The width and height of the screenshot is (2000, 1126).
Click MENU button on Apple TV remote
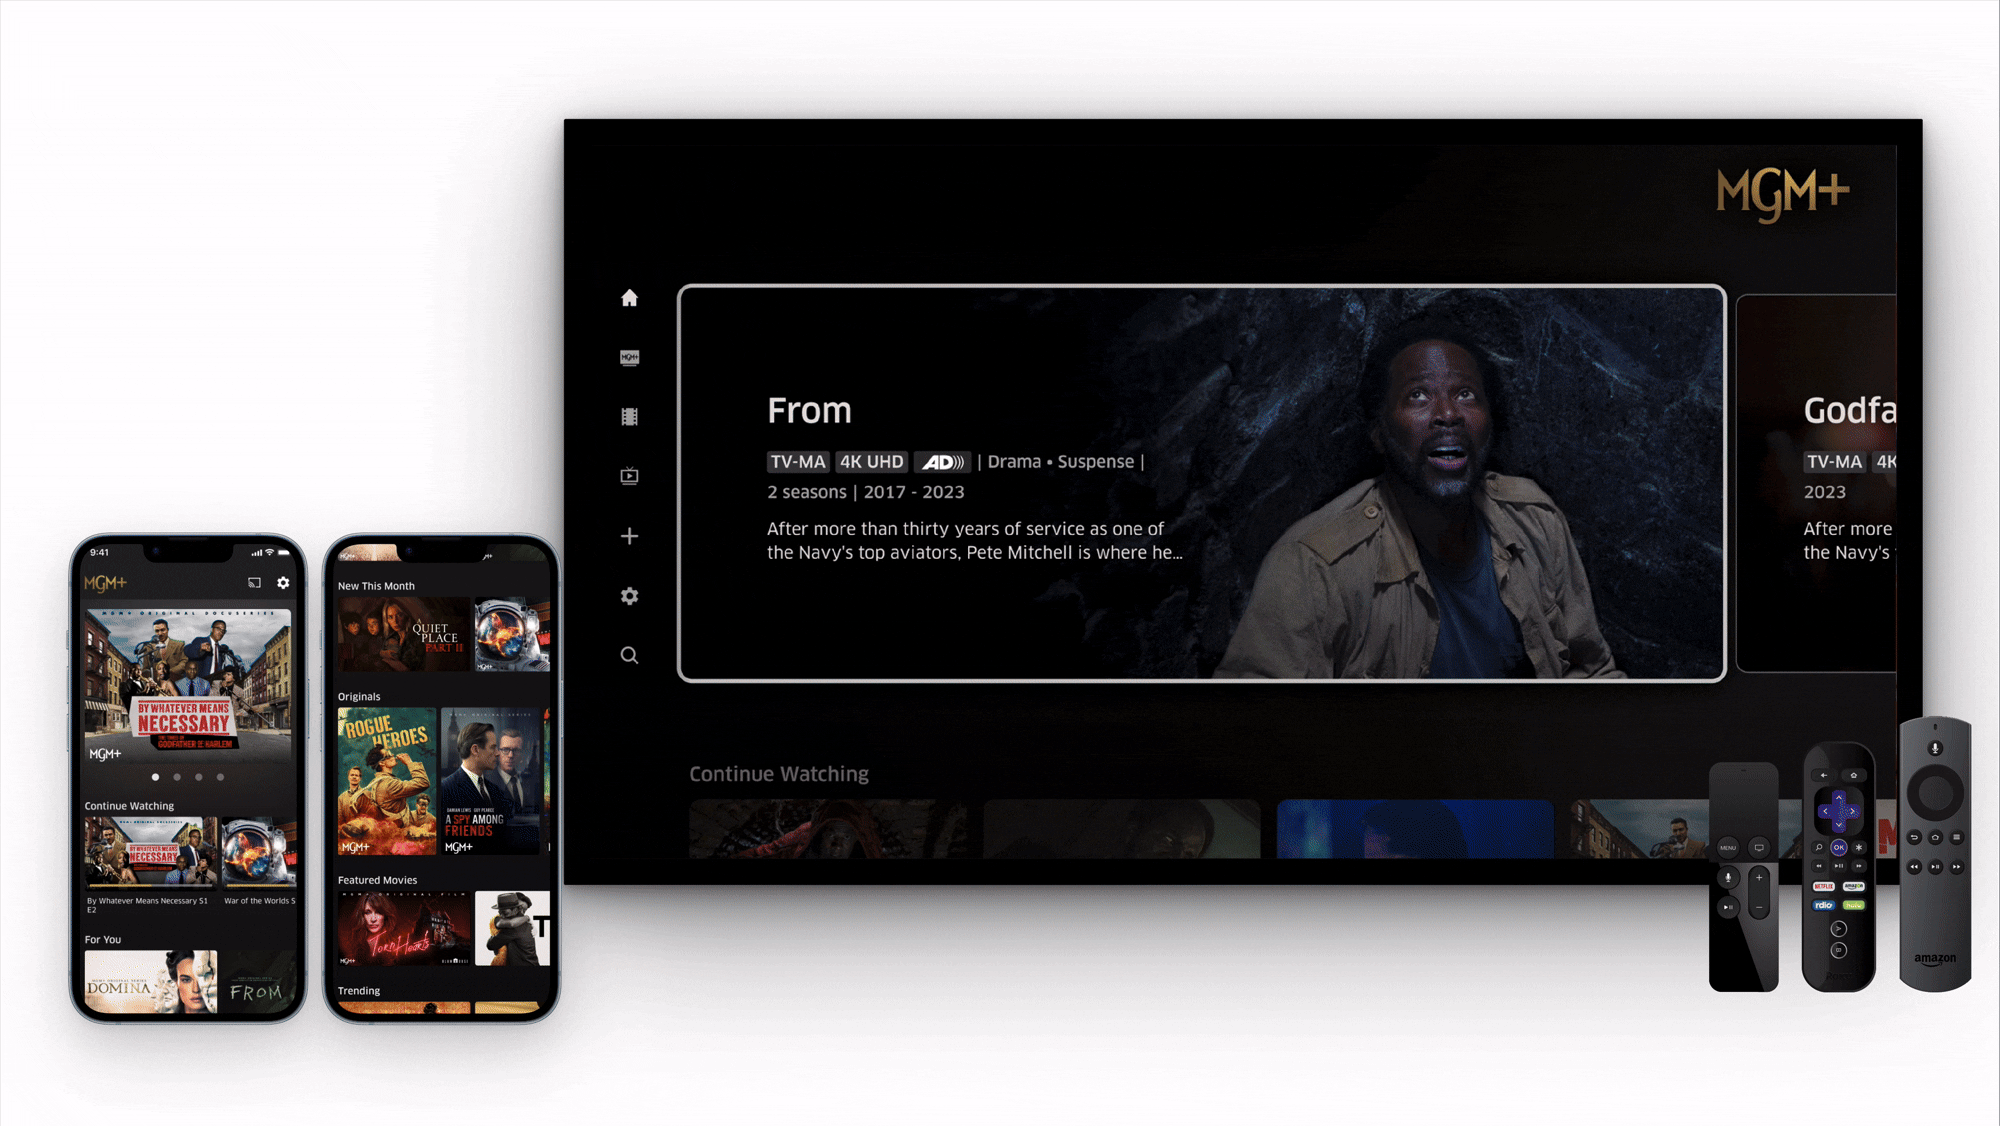1728,848
